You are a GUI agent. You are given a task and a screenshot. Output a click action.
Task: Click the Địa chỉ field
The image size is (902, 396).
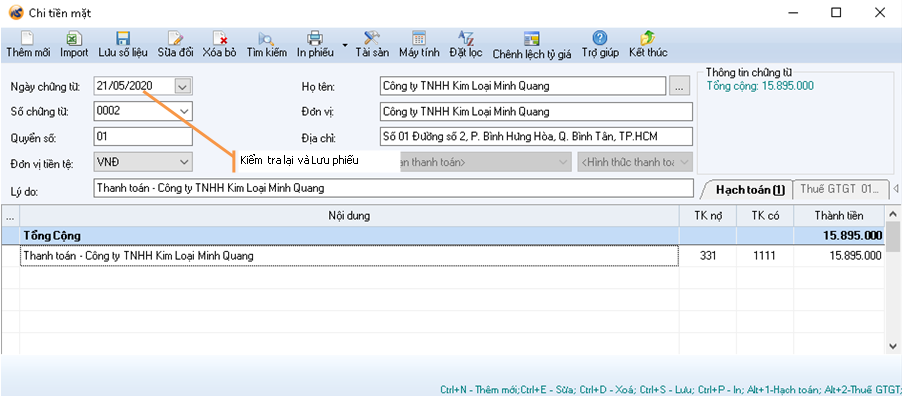pyautogui.click(x=536, y=136)
